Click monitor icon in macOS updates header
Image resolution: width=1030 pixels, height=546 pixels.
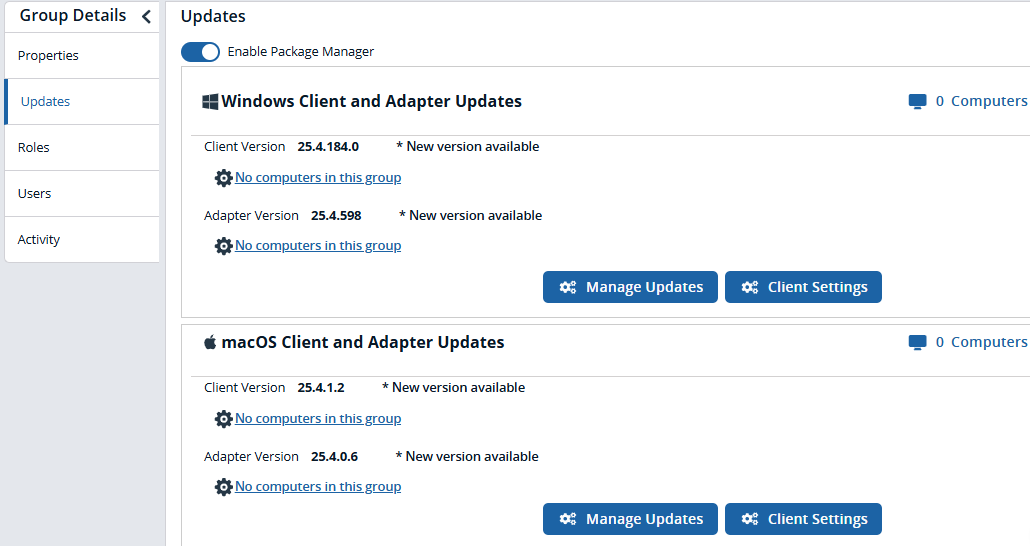918,342
